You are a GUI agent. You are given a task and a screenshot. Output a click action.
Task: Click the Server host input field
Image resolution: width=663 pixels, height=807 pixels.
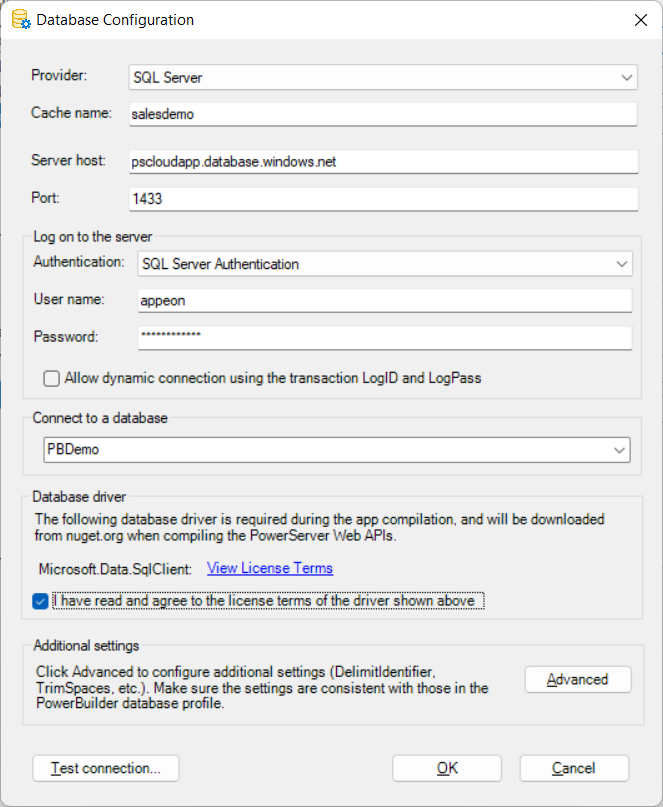click(383, 161)
